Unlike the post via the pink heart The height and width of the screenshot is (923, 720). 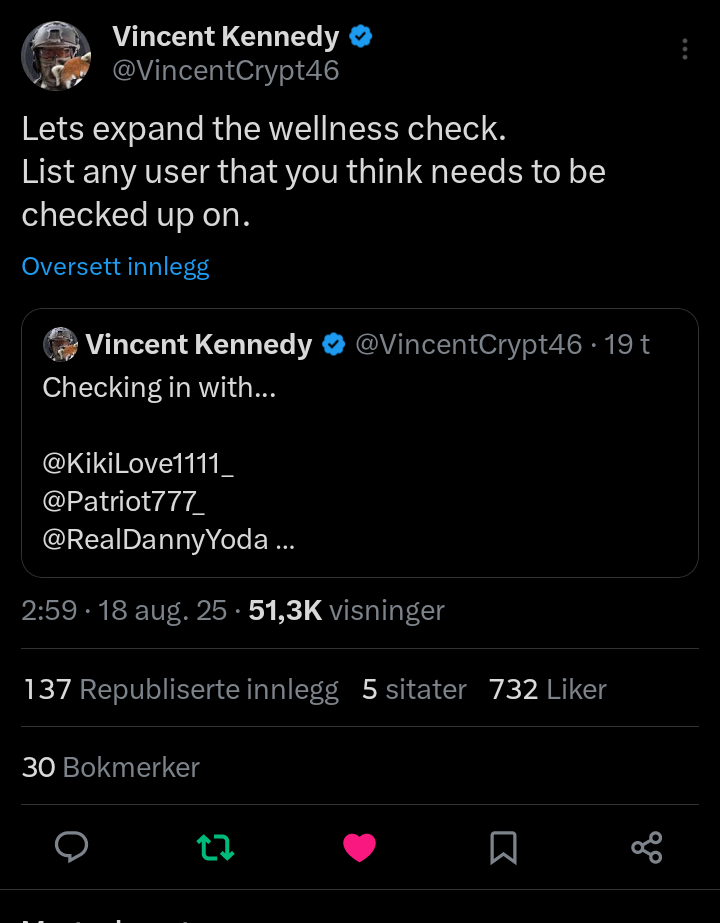click(359, 848)
